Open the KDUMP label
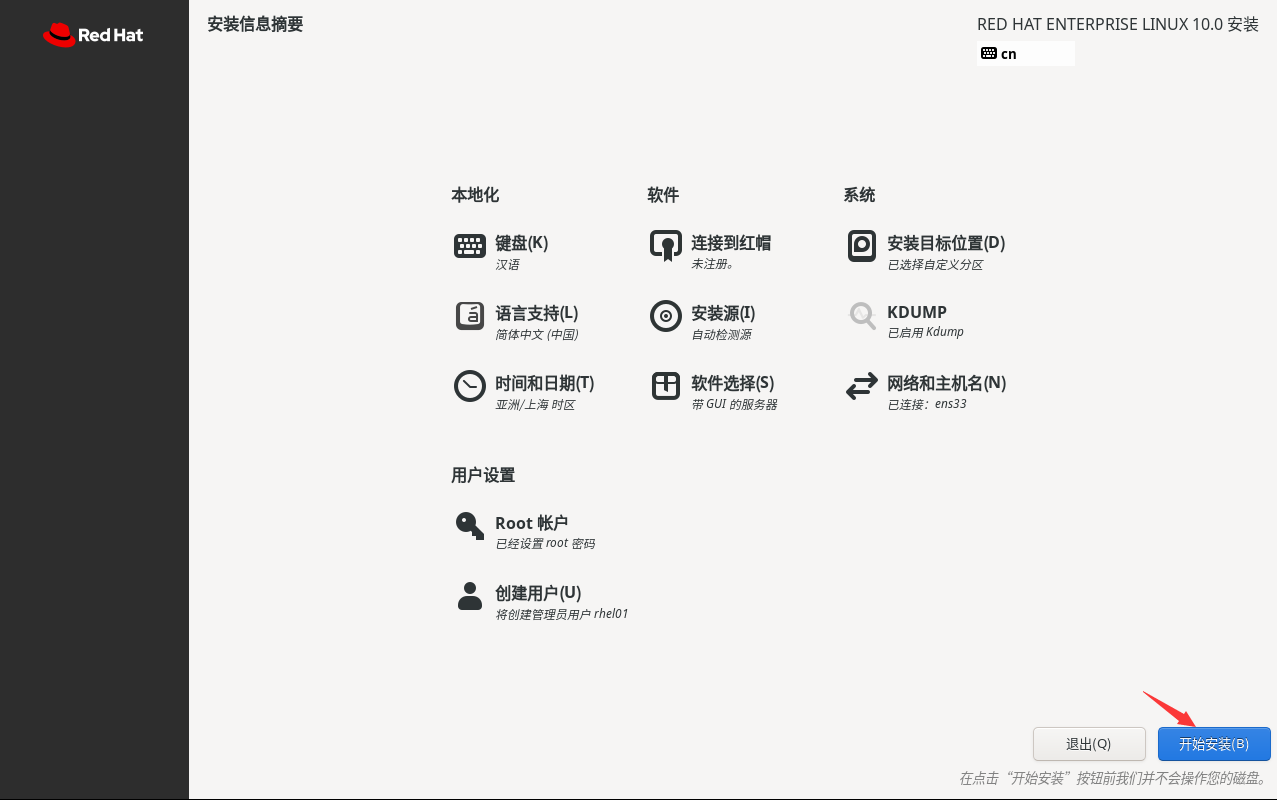Image resolution: width=1277 pixels, height=800 pixels. [917, 312]
